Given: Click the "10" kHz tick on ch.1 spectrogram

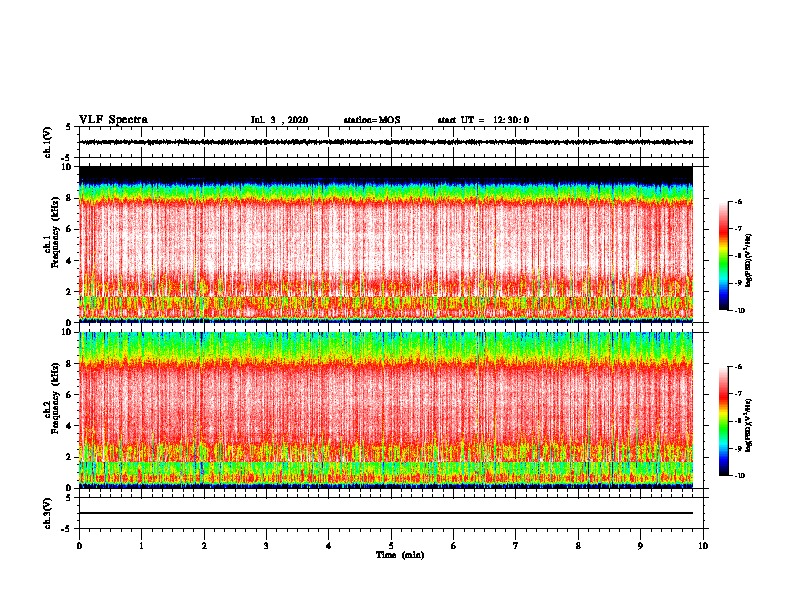Looking at the screenshot, I should [x=67, y=167].
